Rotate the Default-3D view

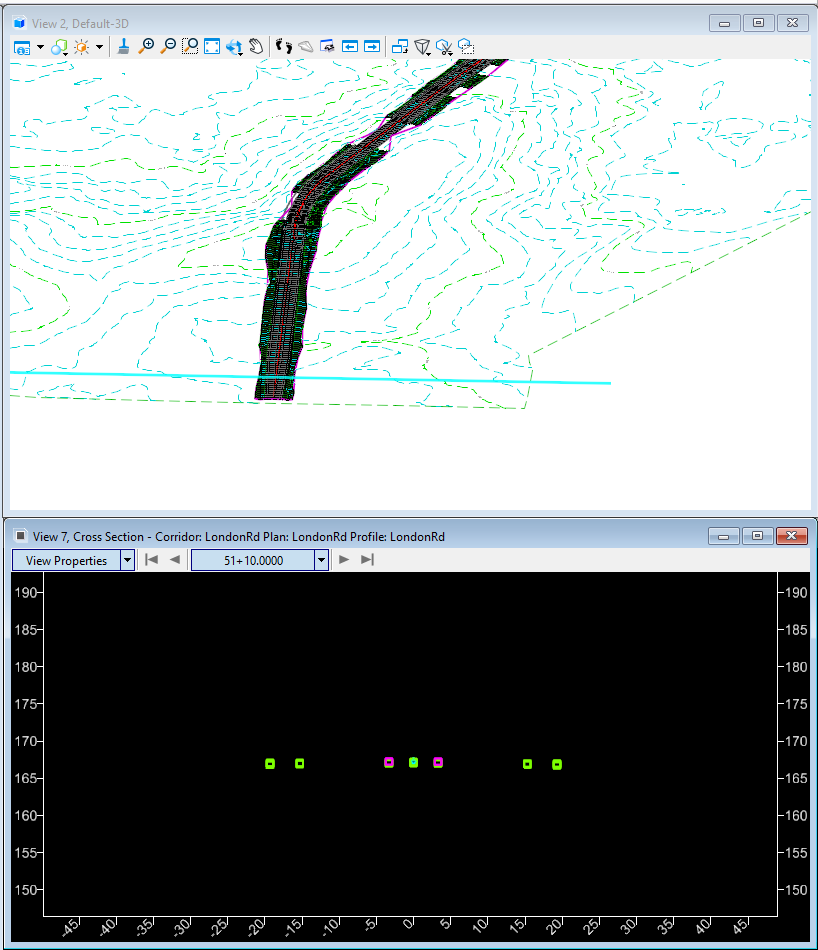(x=235, y=46)
